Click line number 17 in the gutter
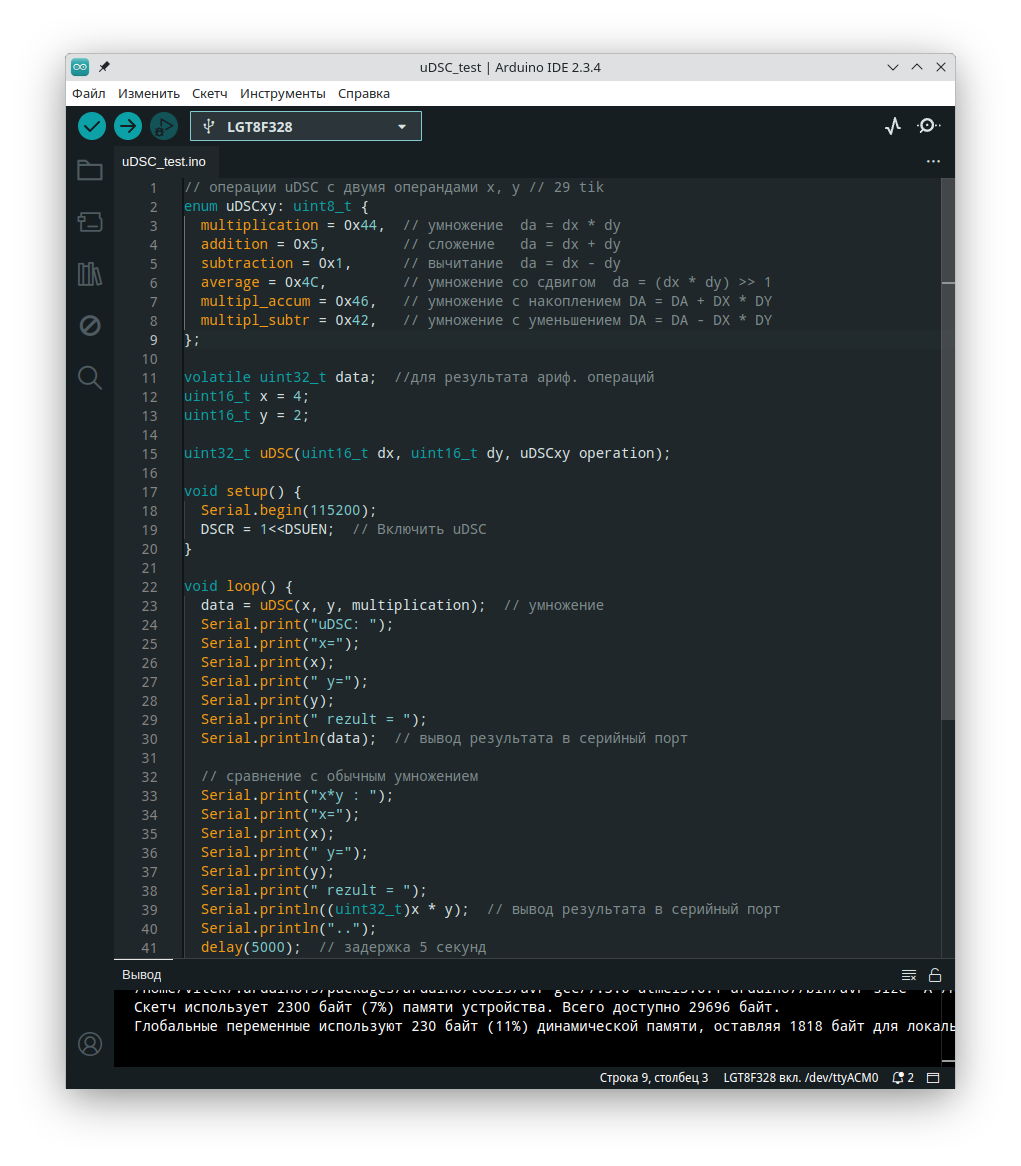The height and width of the screenshot is (1166, 1021). click(x=149, y=492)
